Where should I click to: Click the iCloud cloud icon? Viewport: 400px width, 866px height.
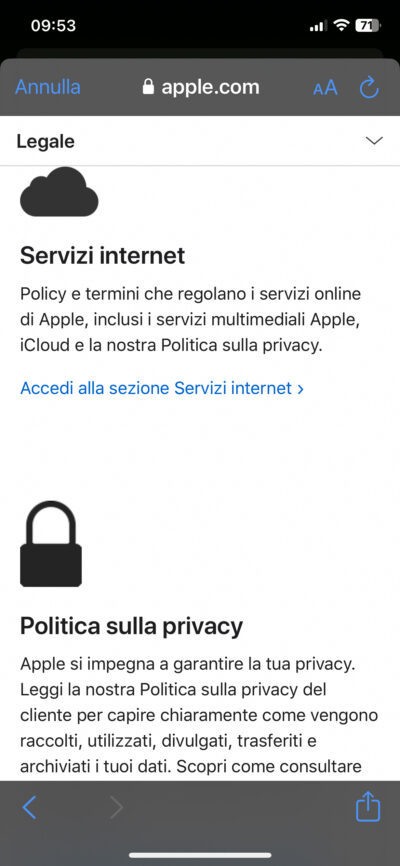[x=59, y=191]
